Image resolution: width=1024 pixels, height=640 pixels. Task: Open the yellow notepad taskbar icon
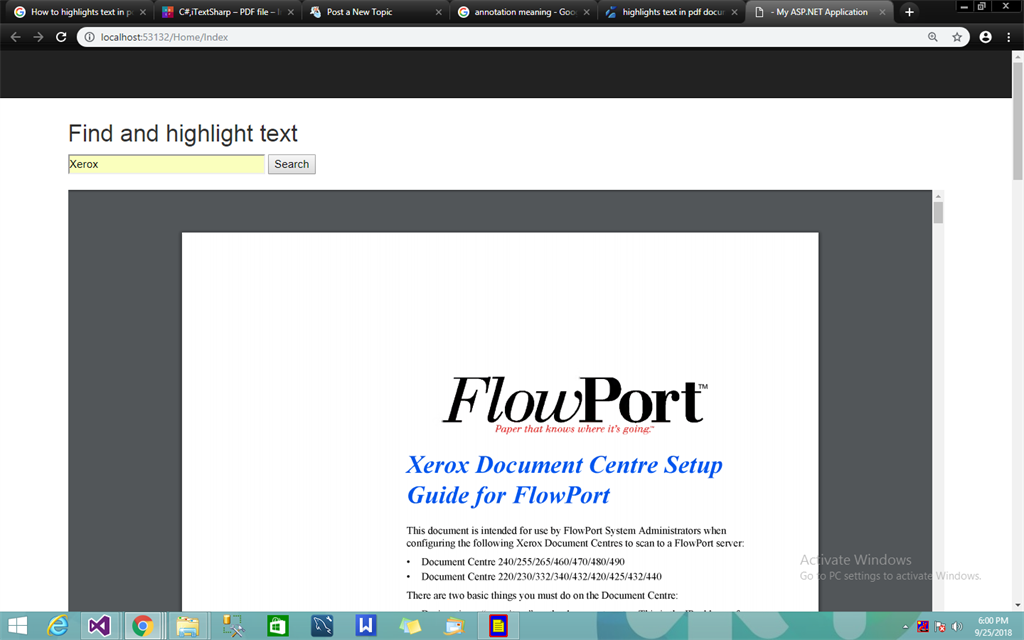(x=498, y=626)
